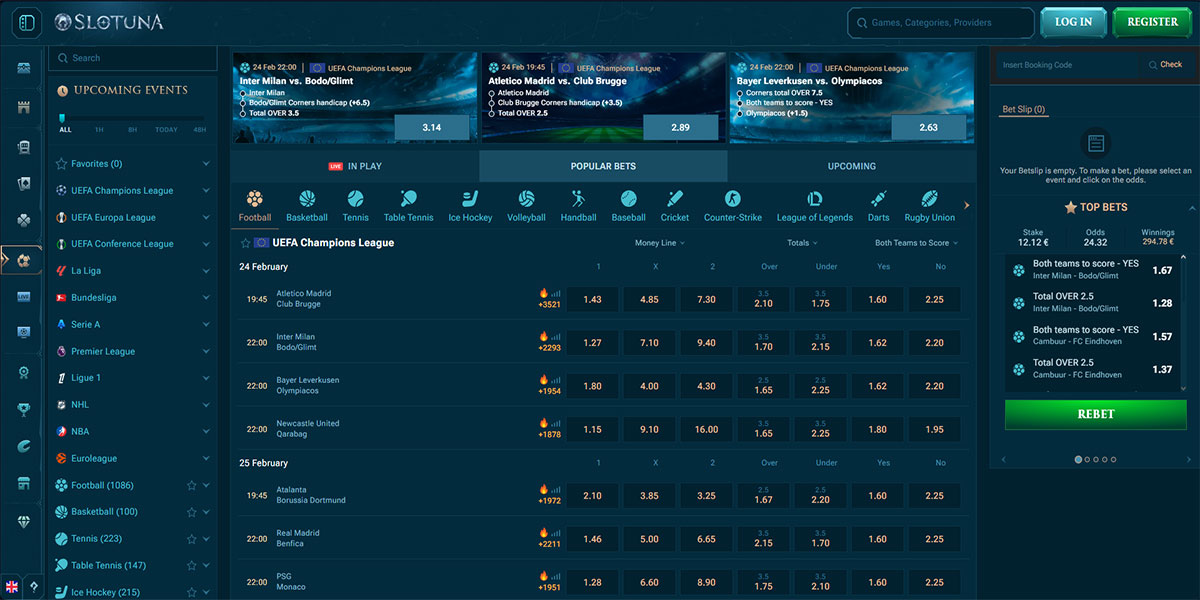Open the Totals dropdown
Screen dimensions: 1200x600
801,242
